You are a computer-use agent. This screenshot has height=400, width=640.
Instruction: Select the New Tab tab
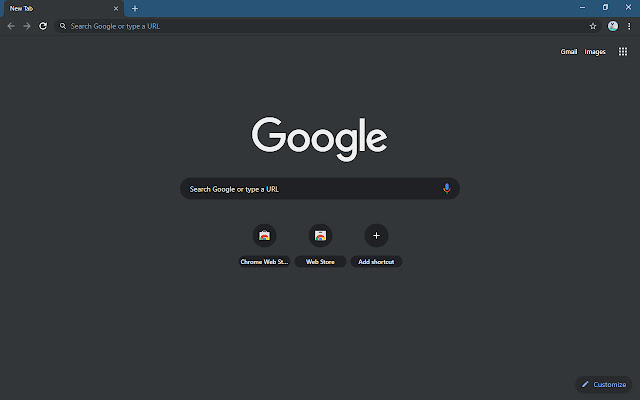click(x=63, y=9)
